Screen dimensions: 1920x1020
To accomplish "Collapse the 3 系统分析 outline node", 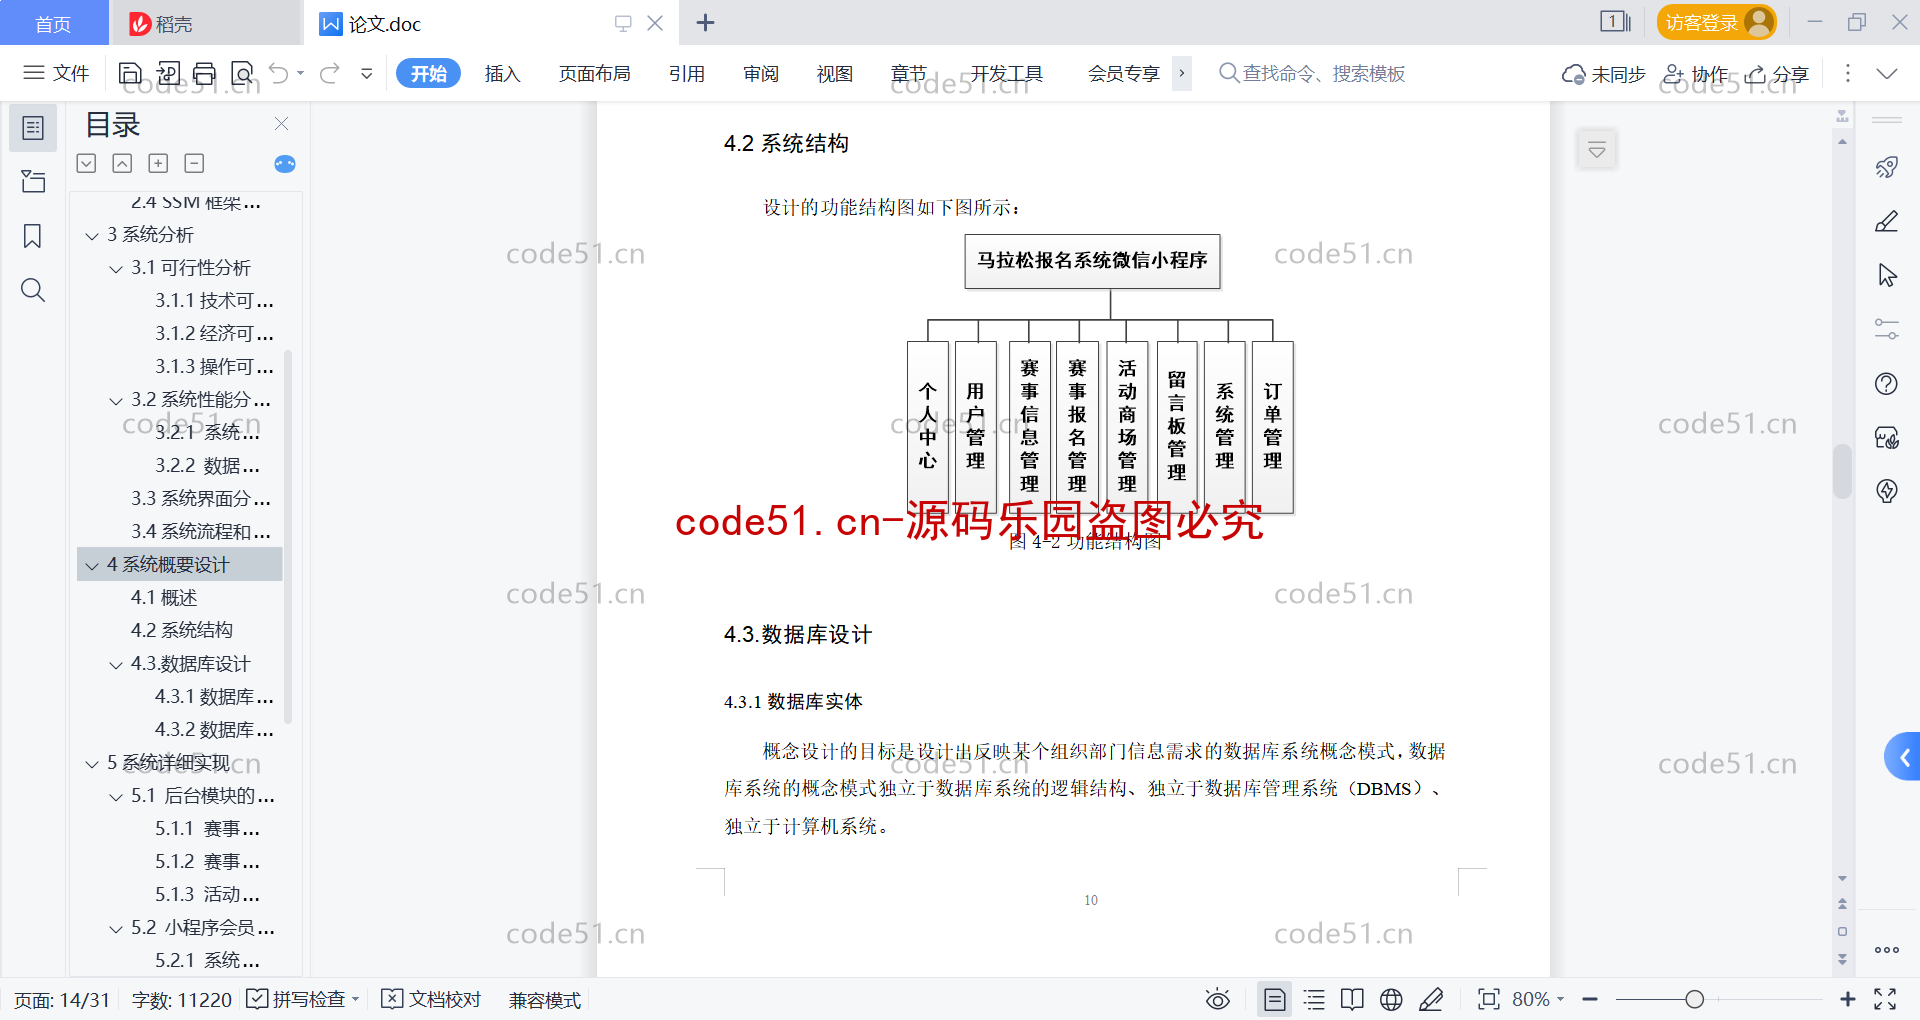I will [92, 235].
